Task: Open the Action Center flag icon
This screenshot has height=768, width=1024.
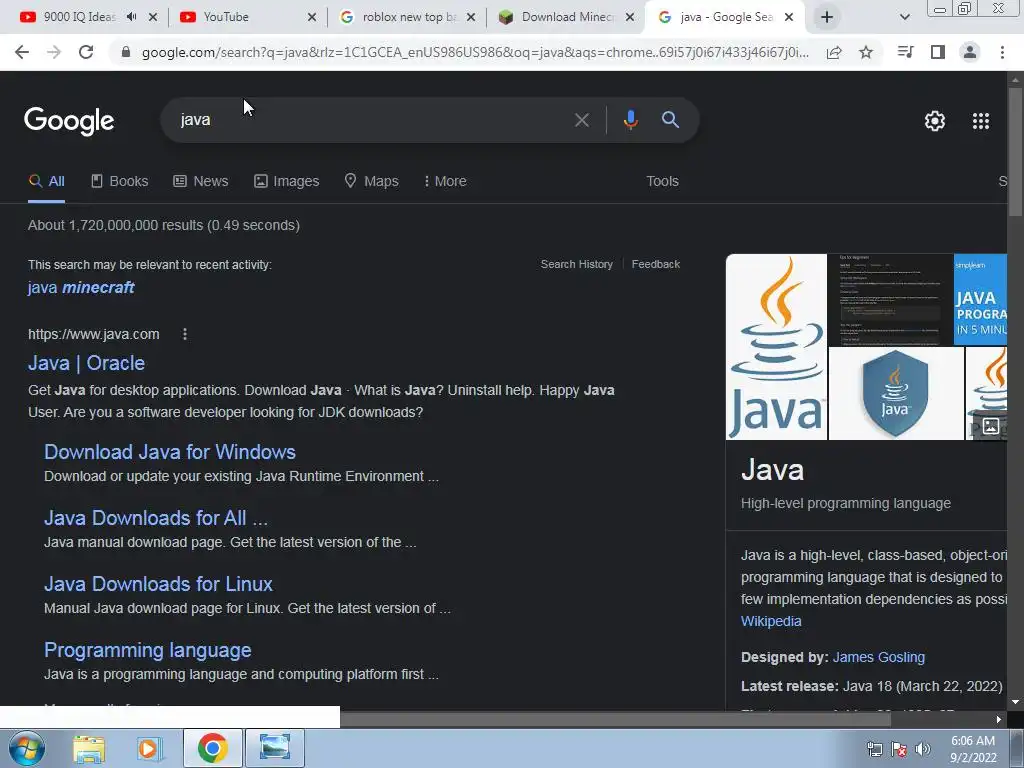Action: [x=899, y=749]
